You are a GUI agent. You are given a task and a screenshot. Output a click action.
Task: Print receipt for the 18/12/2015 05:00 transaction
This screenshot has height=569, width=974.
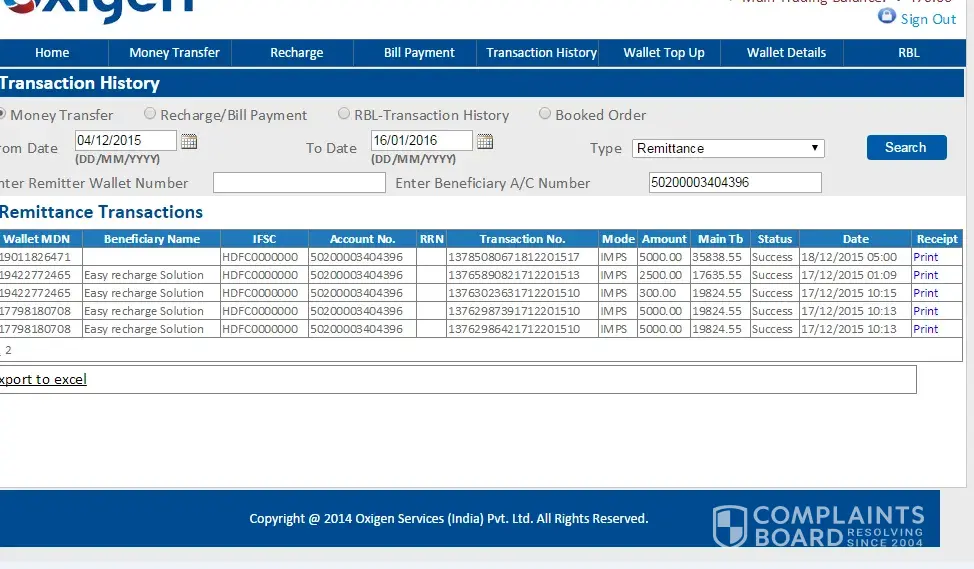tap(925, 257)
